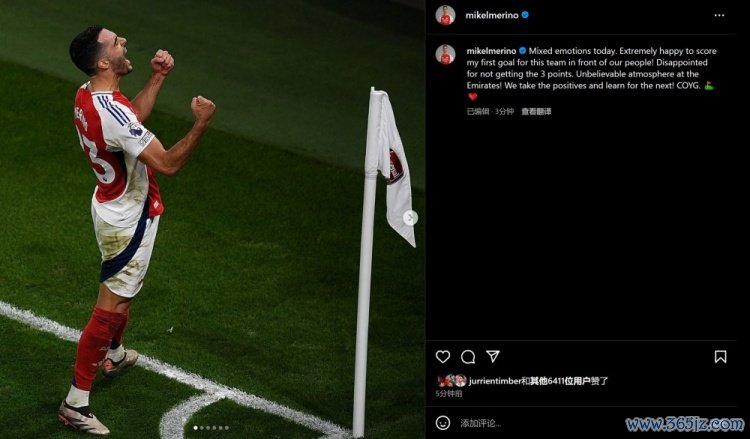Open the mikelmerino username in the caption
Viewport: 750px width, 439px height.
(x=491, y=51)
